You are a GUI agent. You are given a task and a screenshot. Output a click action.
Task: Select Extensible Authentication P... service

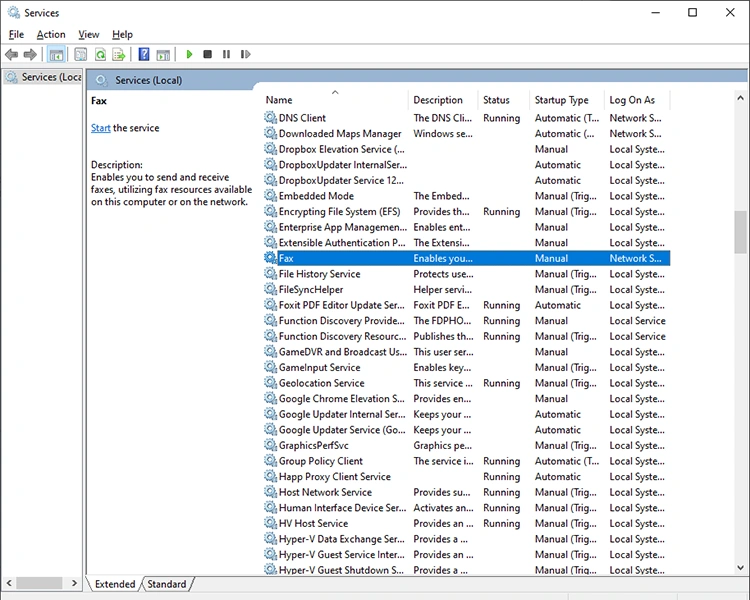(x=466, y=243)
